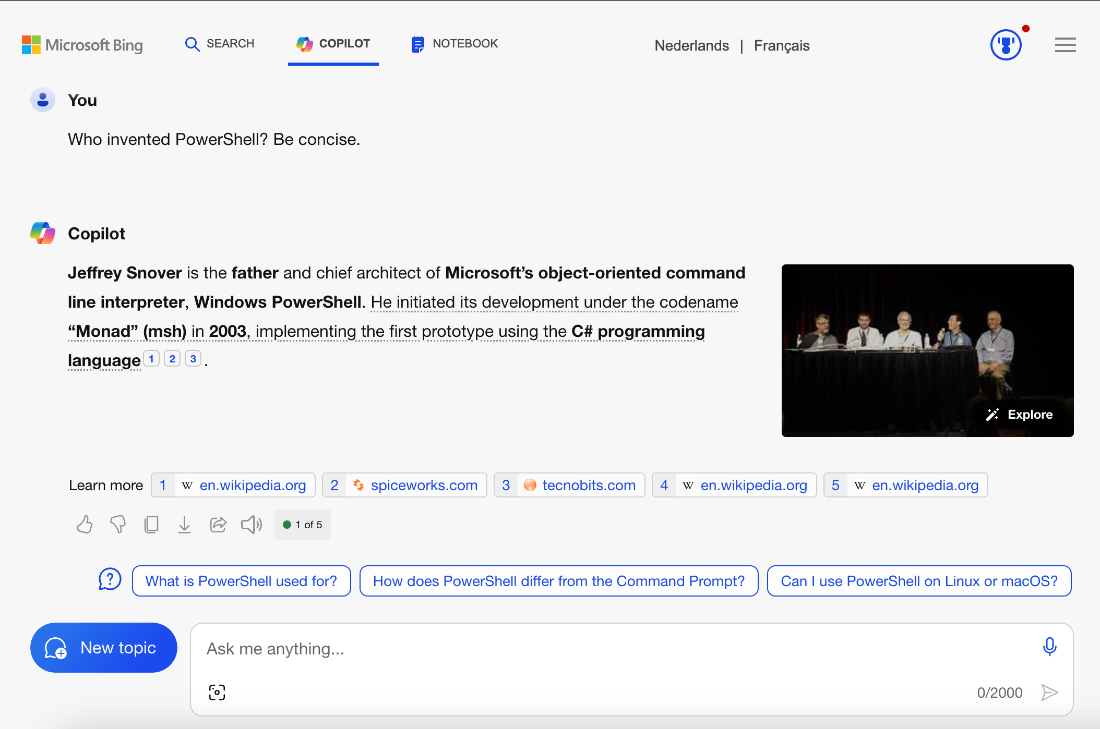The image size is (1100, 729).
Task: Open the hamburger settings menu
Action: [x=1065, y=45]
